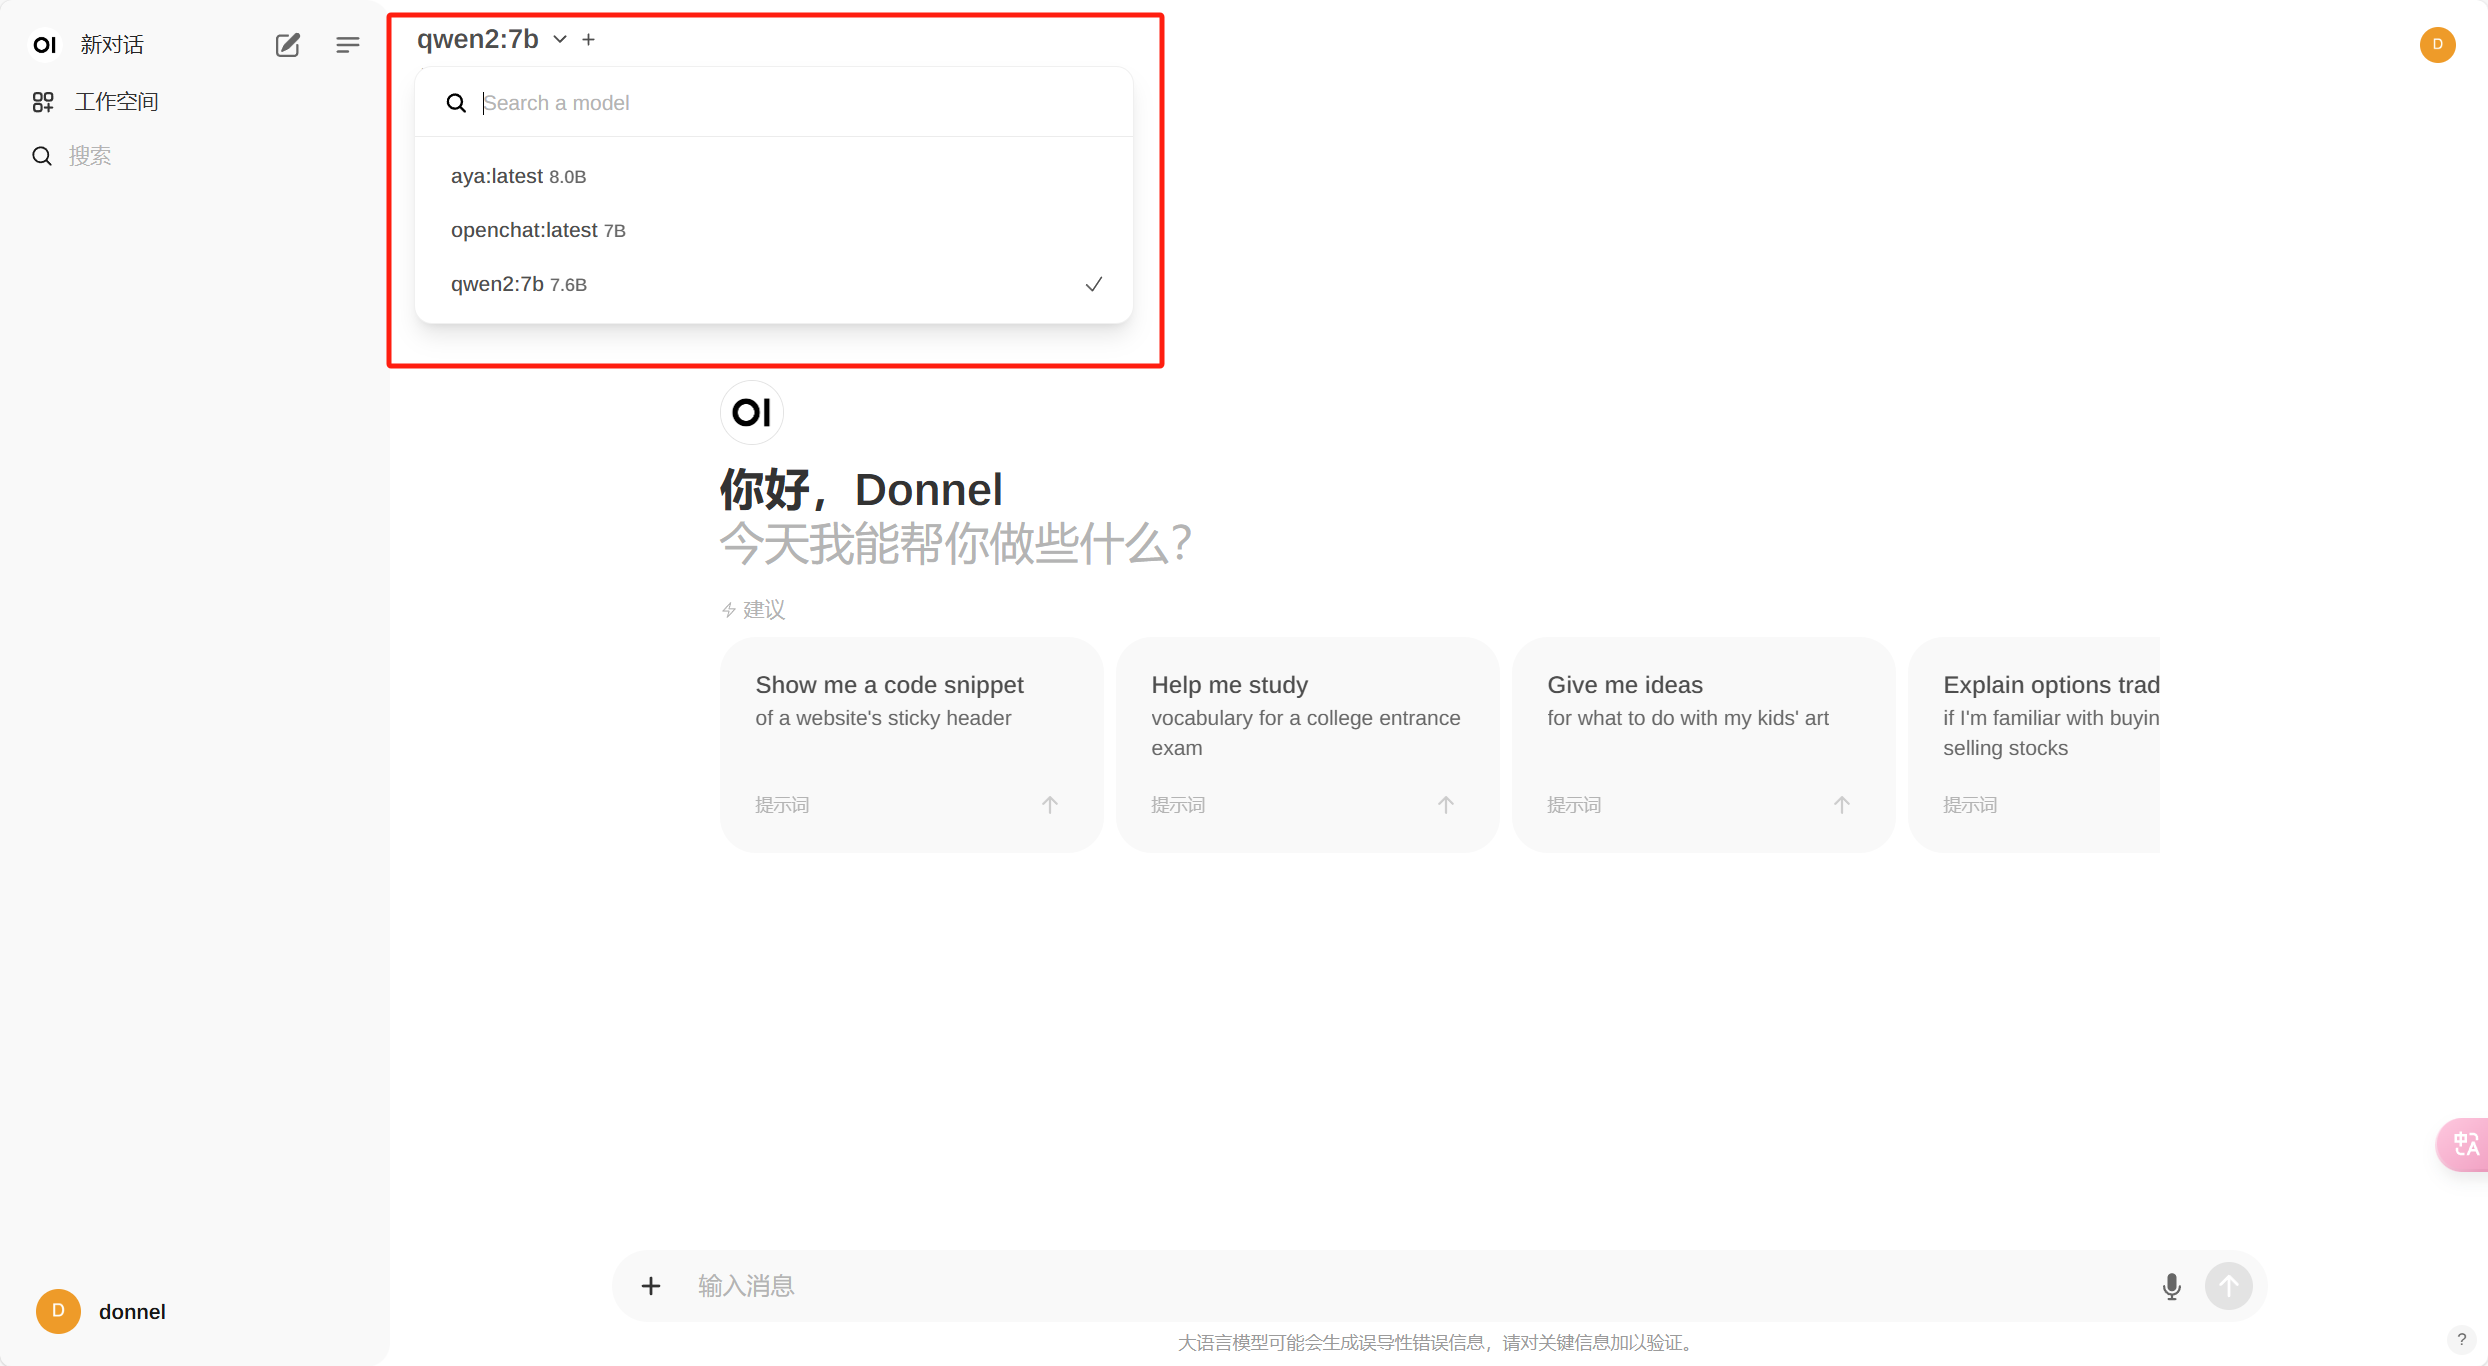Add another model with plus icon
Viewport: 2488px width, 1366px height.
coord(589,39)
